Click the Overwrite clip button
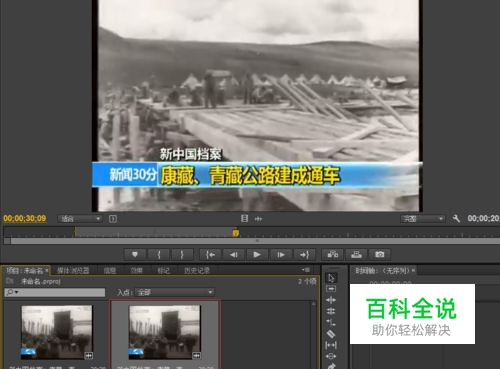This screenshot has width=500, height=369. [x=356, y=255]
